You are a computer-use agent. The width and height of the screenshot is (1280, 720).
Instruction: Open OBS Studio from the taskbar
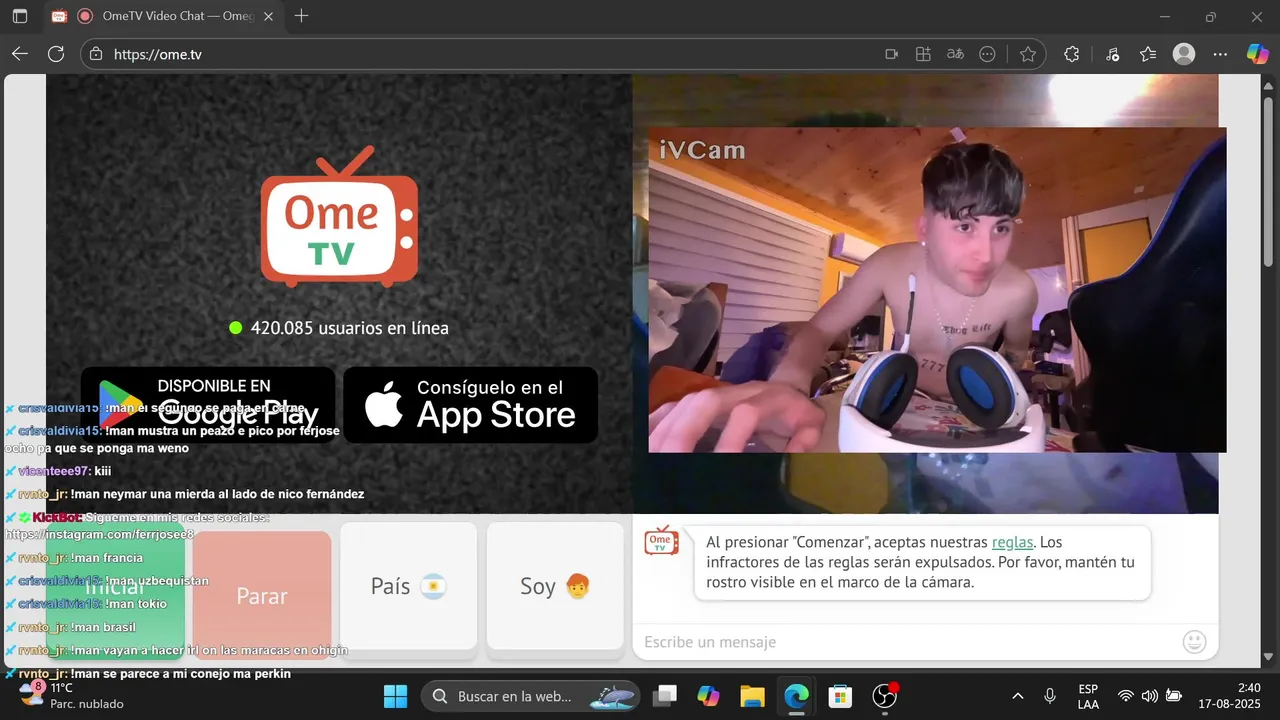[x=885, y=696]
